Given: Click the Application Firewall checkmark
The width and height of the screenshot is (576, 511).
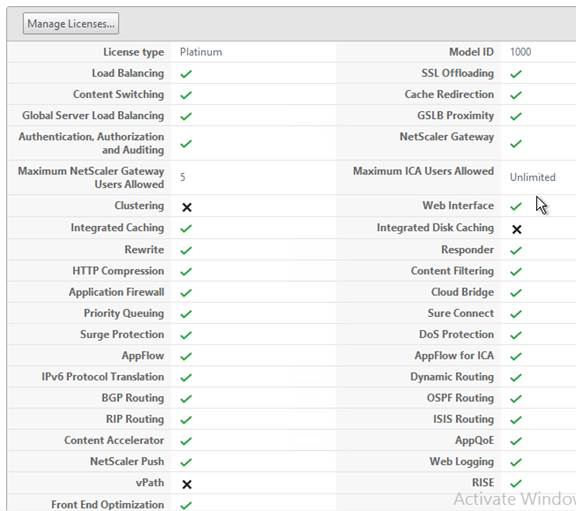Looking at the screenshot, I should (186, 293).
